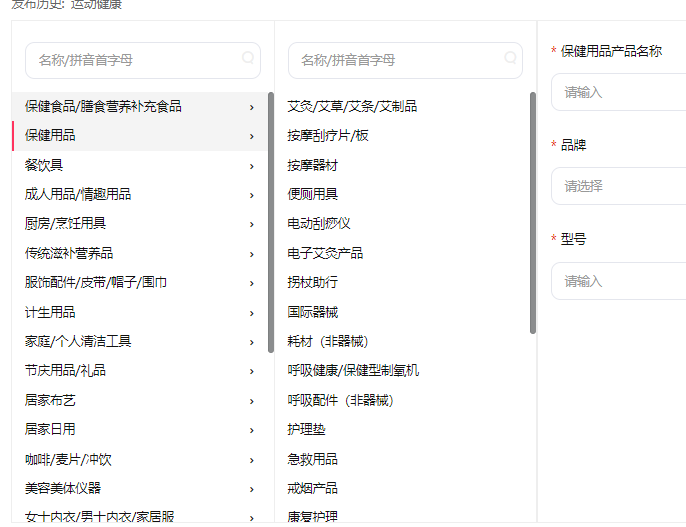Expand the 餐饮具 category chevron
The width and height of the screenshot is (686, 527).
point(252,165)
